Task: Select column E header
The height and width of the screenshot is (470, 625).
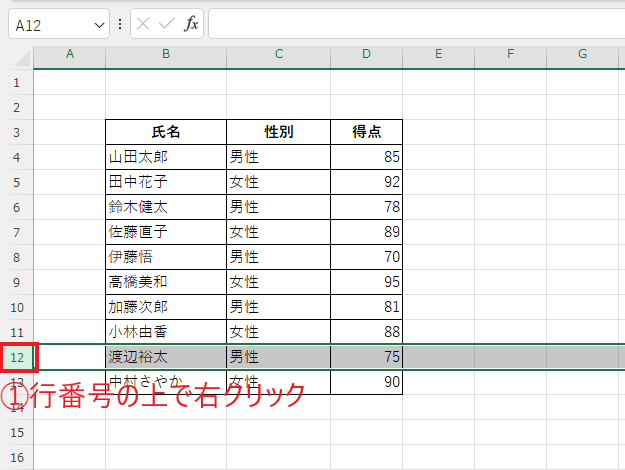Action: [438, 57]
